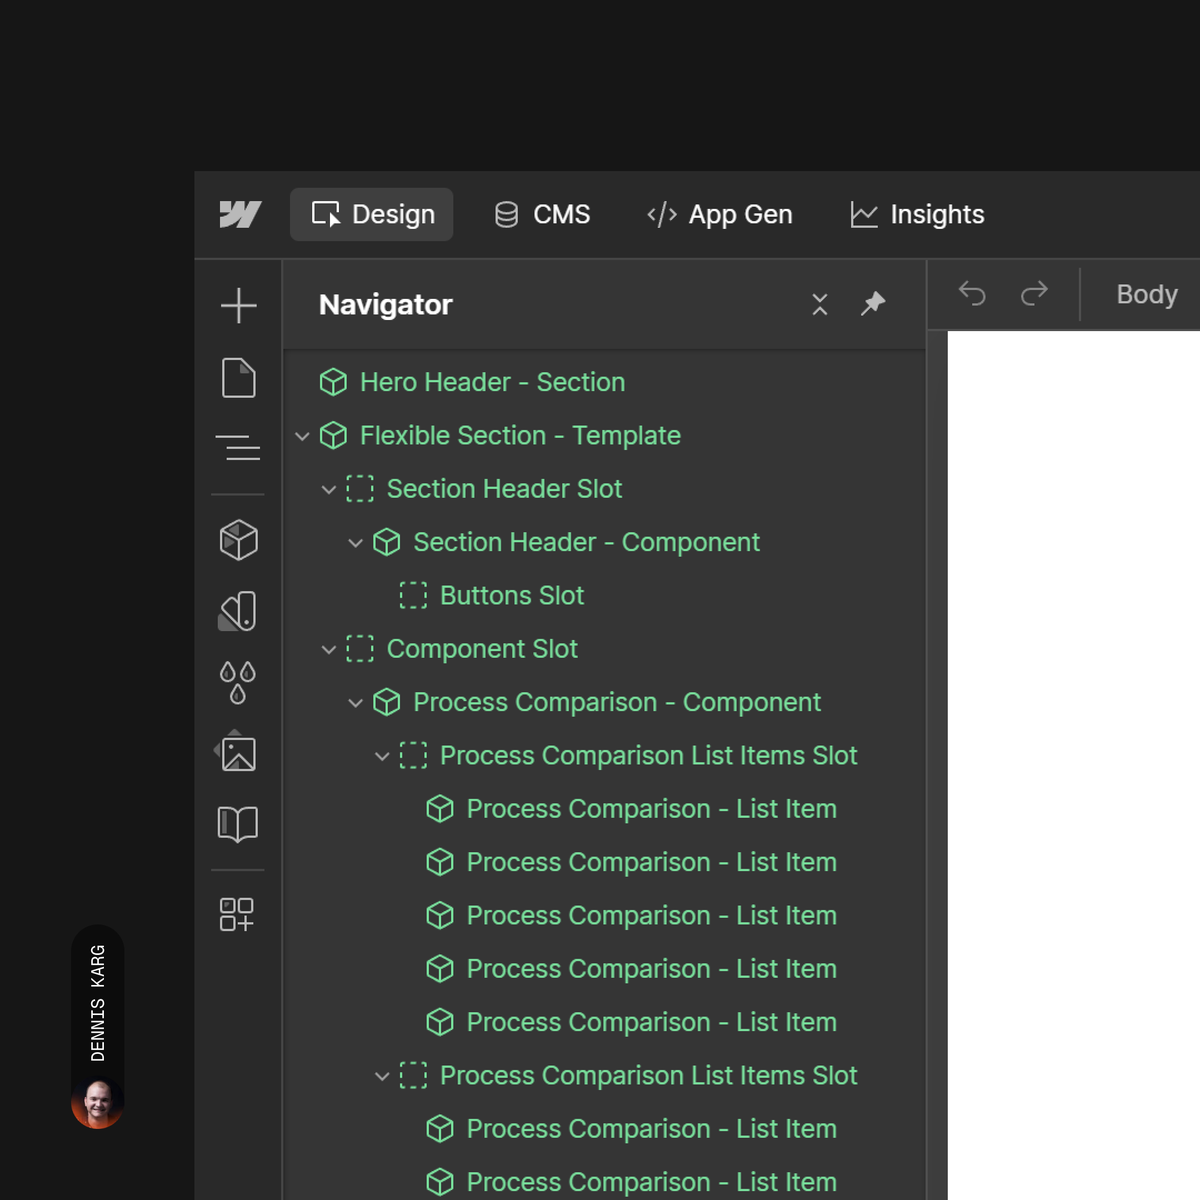
Task: Open the App Gen tab
Action: pos(720,214)
